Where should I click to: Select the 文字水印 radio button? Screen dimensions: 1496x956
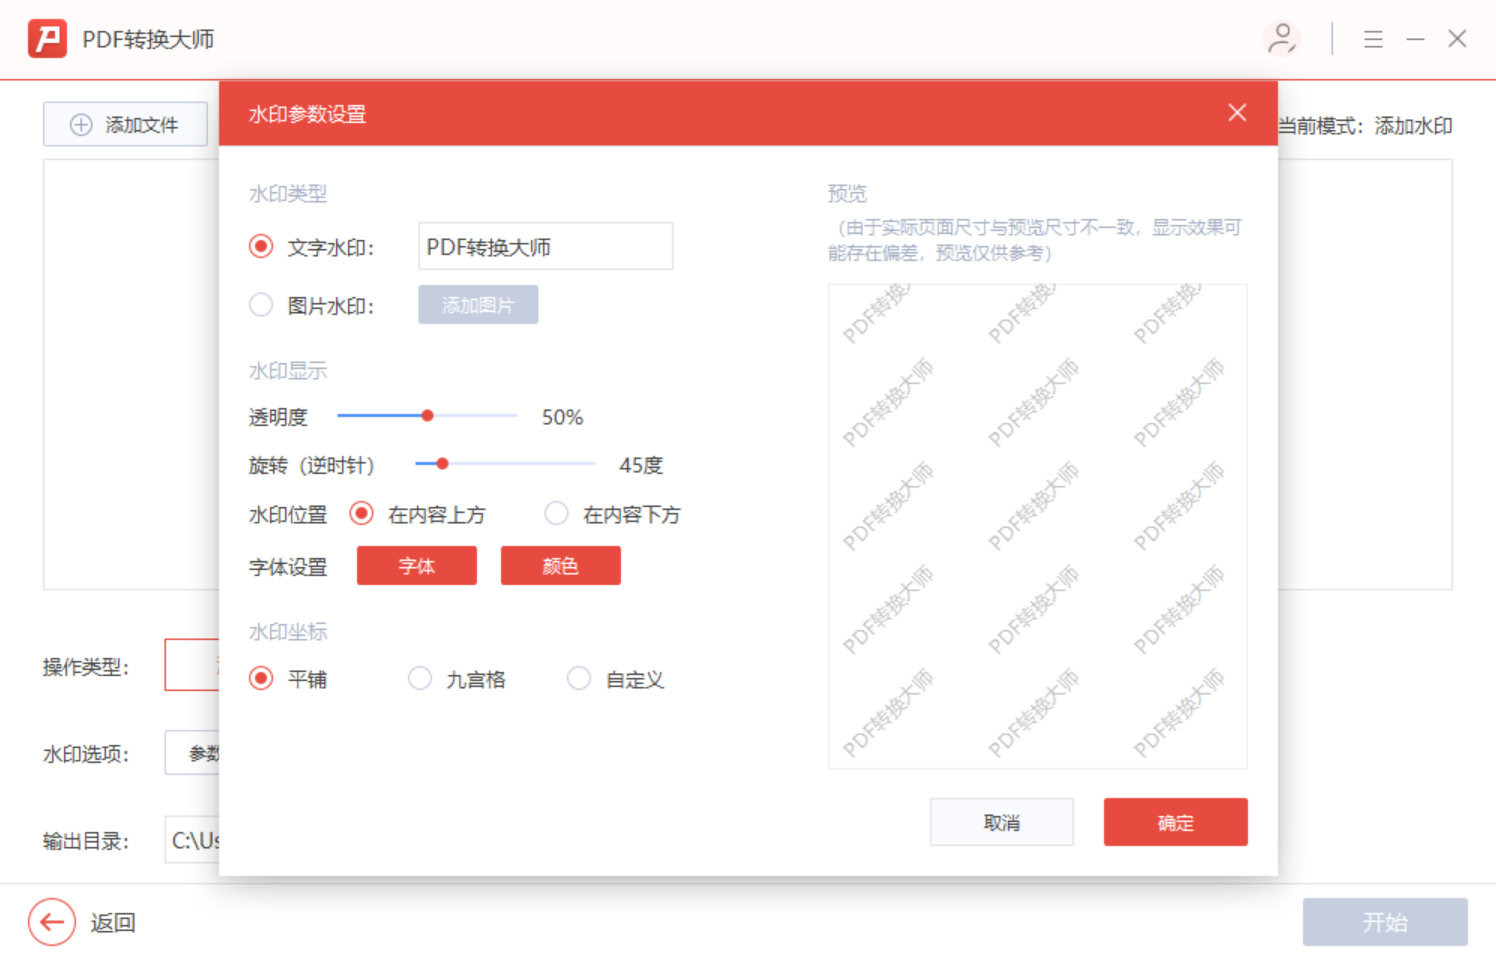[x=261, y=246]
